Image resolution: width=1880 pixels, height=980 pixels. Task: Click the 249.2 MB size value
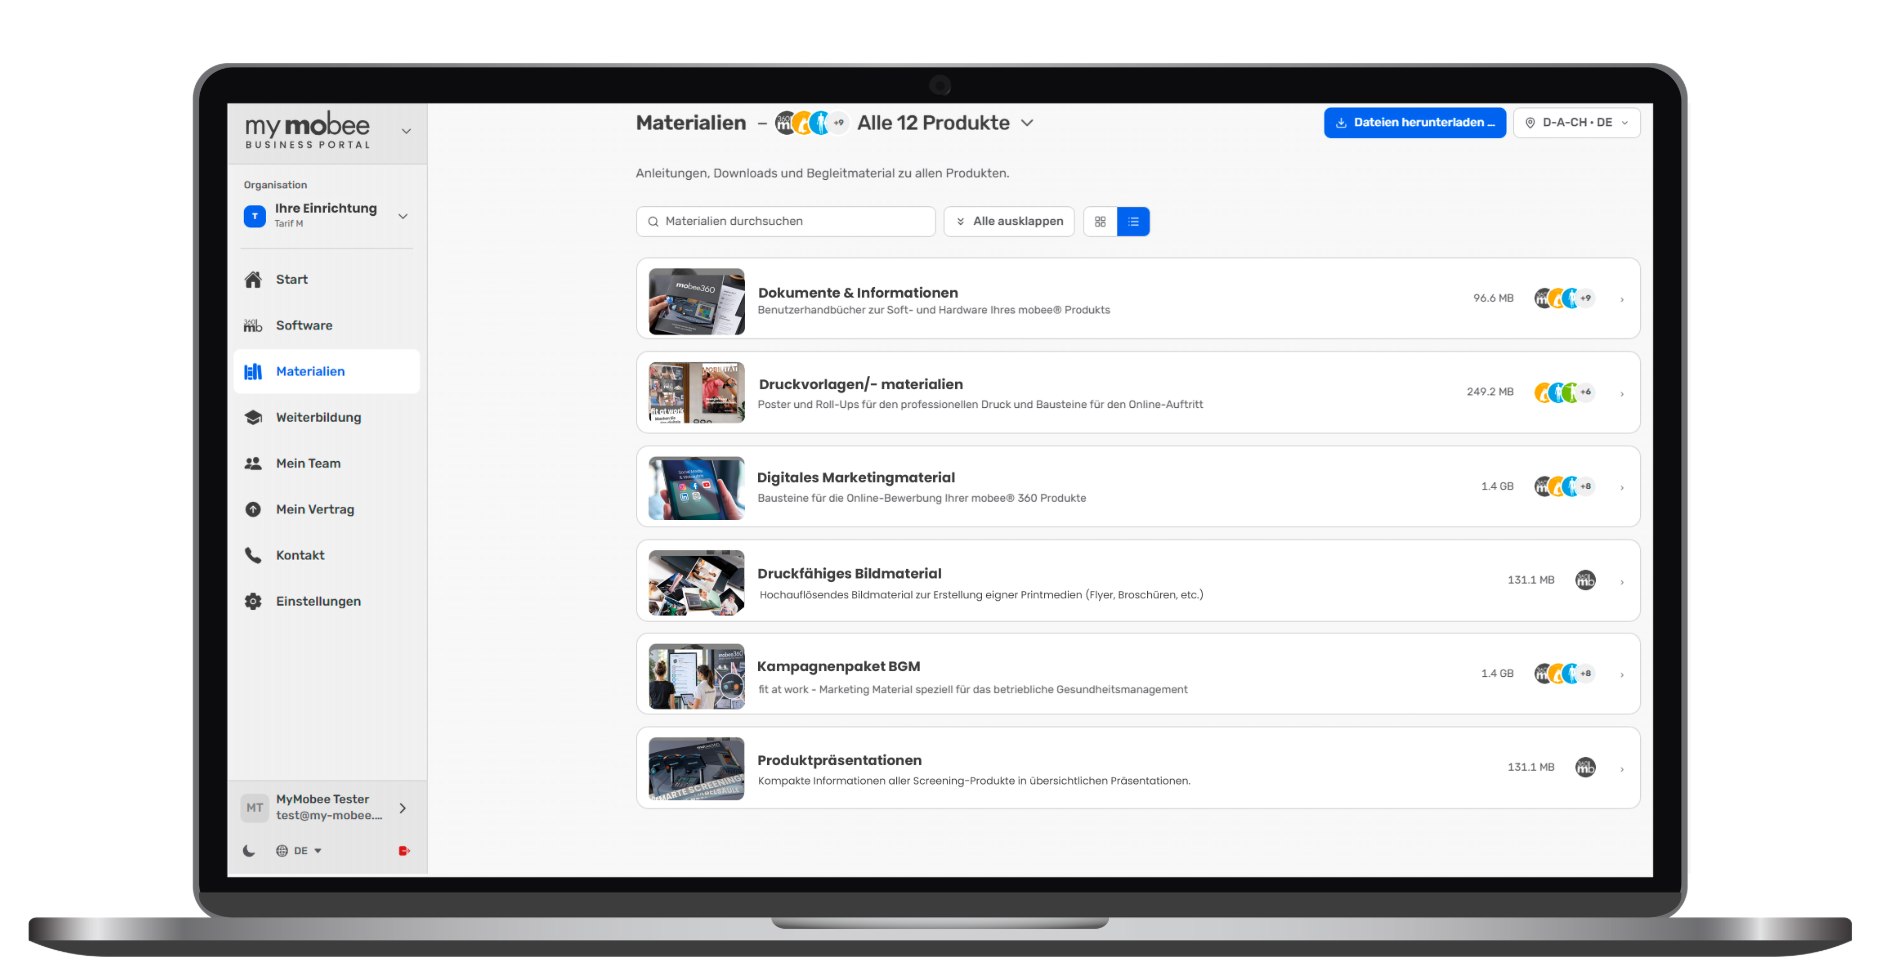click(x=1490, y=392)
